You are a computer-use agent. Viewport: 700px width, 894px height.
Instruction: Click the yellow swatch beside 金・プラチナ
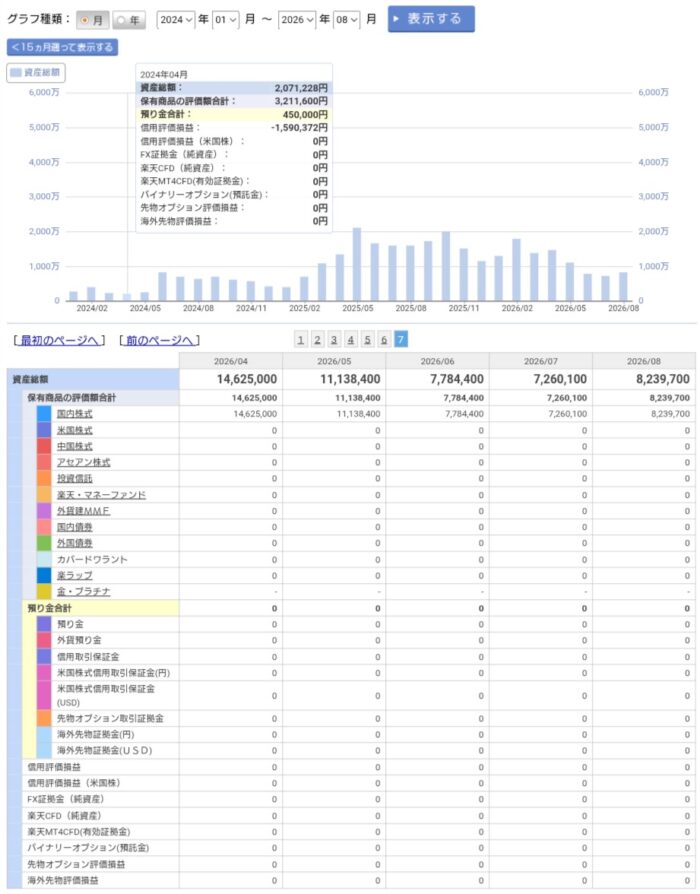click(x=44, y=592)
